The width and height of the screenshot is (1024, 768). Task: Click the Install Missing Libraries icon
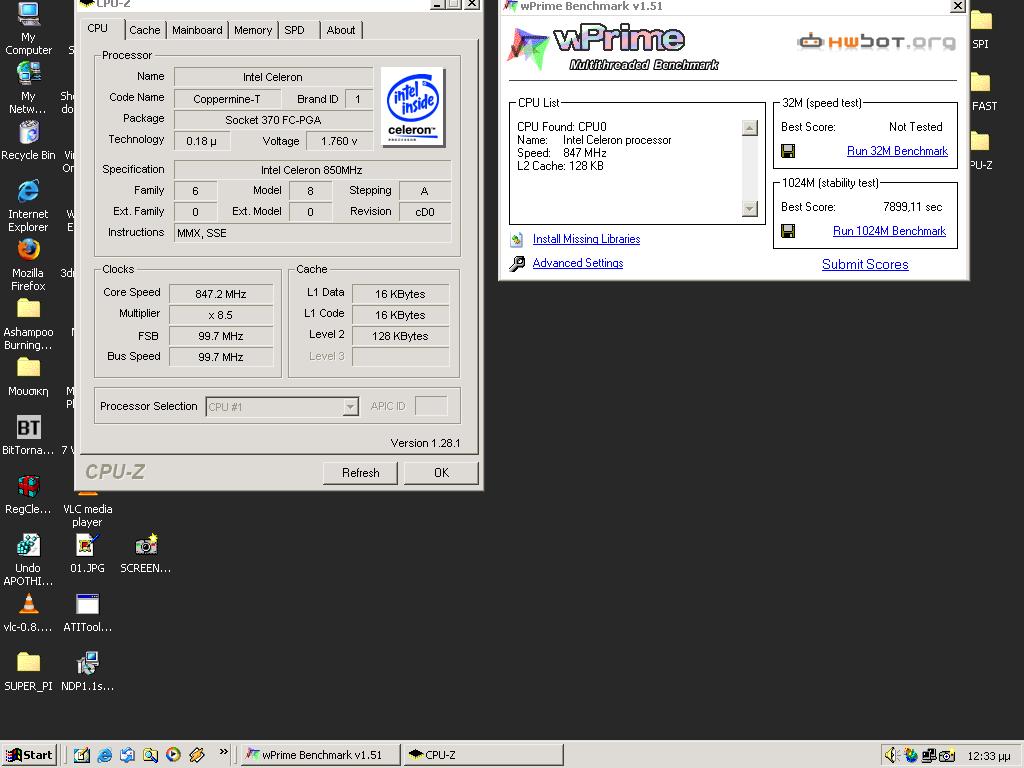click(x=517, y=239)
